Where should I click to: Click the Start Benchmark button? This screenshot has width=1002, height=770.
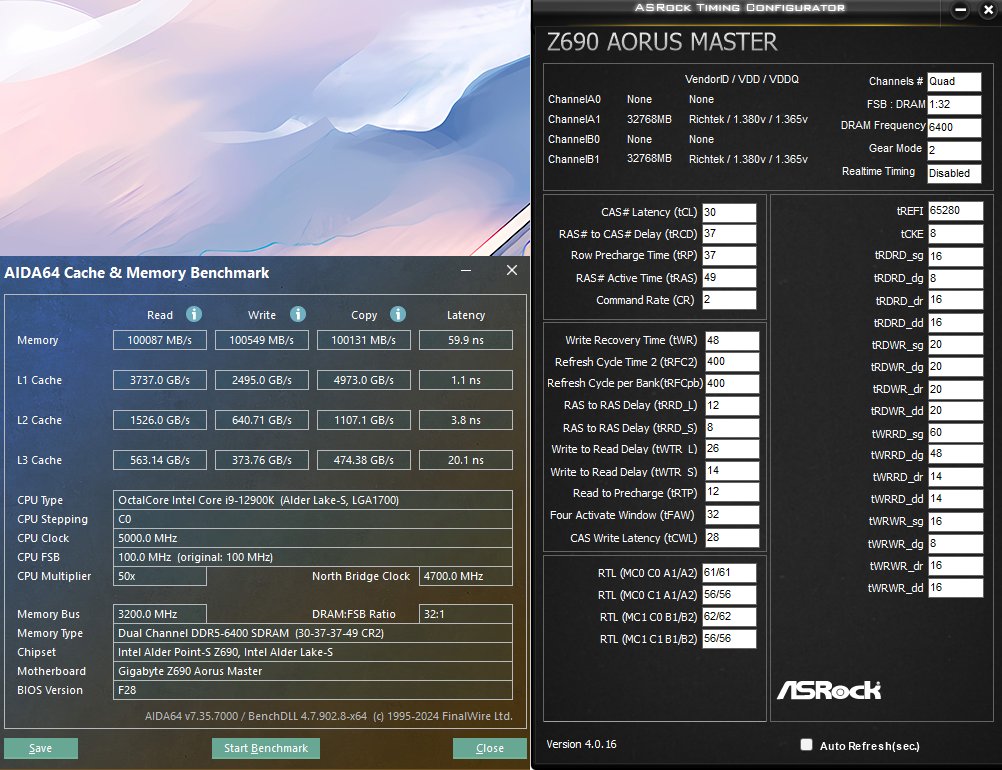(x=266, y=748)
